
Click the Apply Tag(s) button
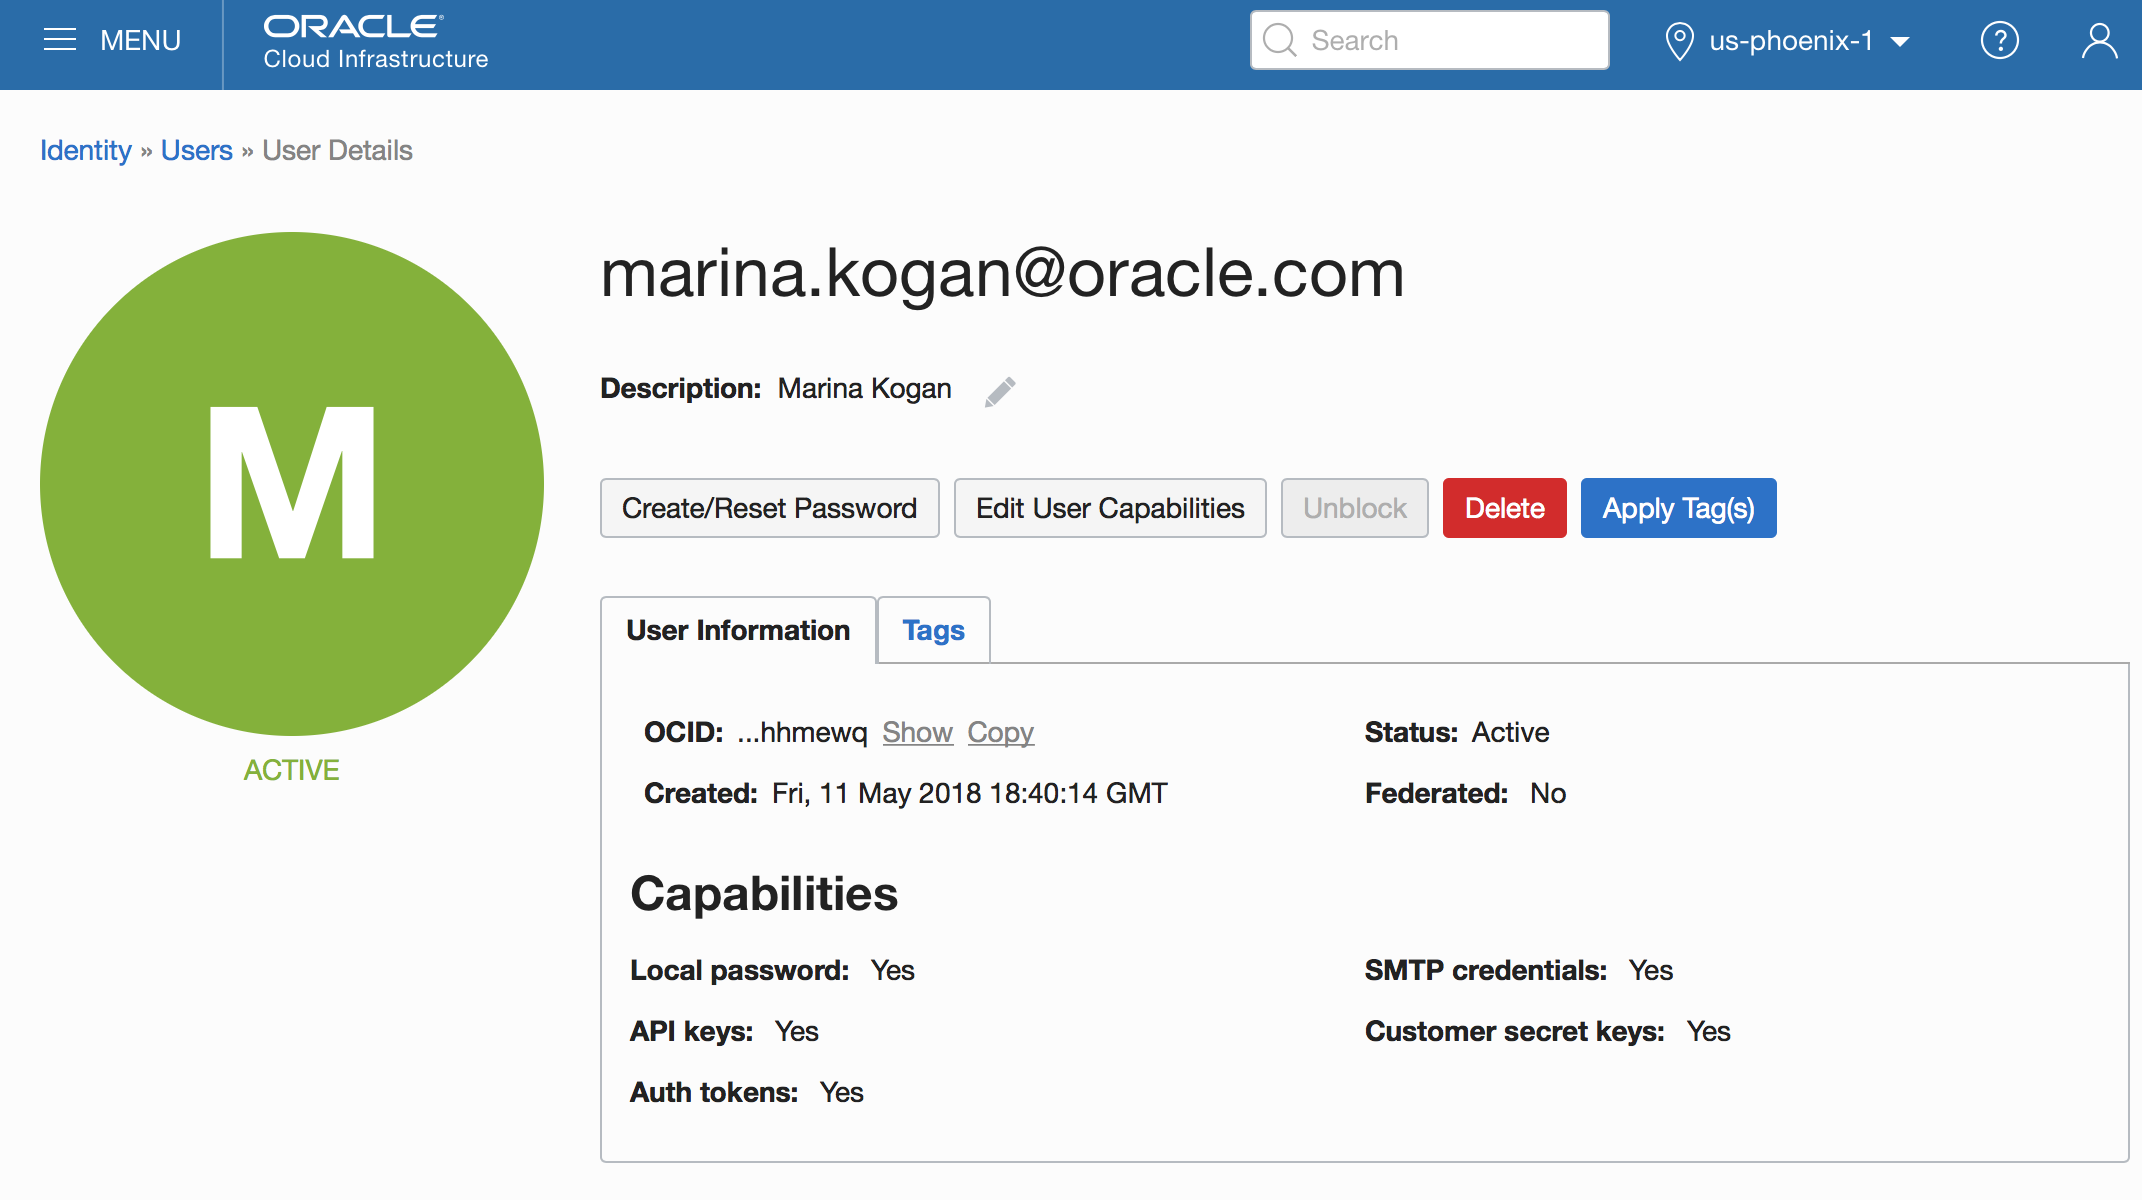point(1678,508)
